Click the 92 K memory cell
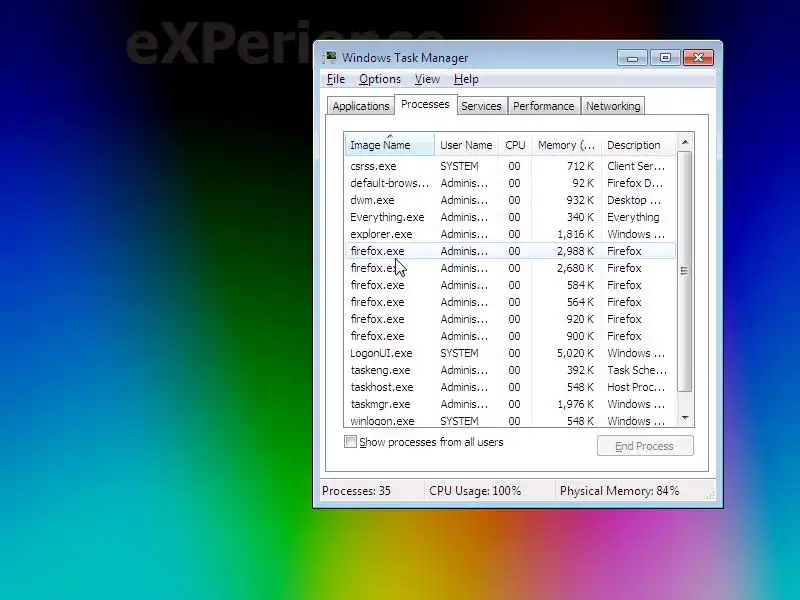This screenshot has height=600, width=800. pos(583,183)
